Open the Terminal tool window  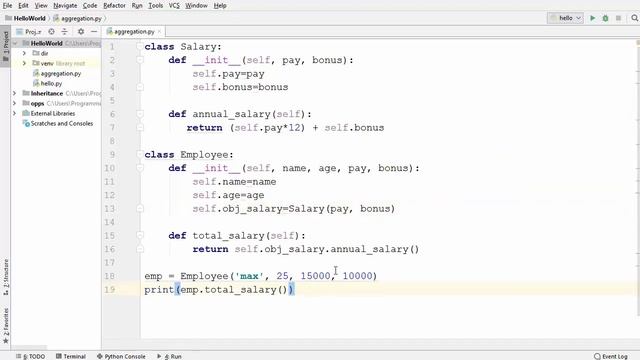point(71,356)
